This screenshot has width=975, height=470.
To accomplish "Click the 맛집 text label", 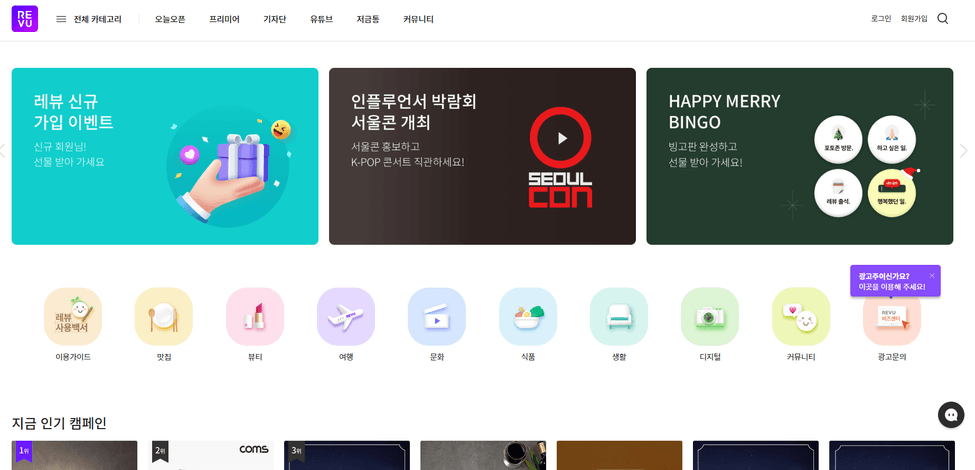I will point(164,357).
